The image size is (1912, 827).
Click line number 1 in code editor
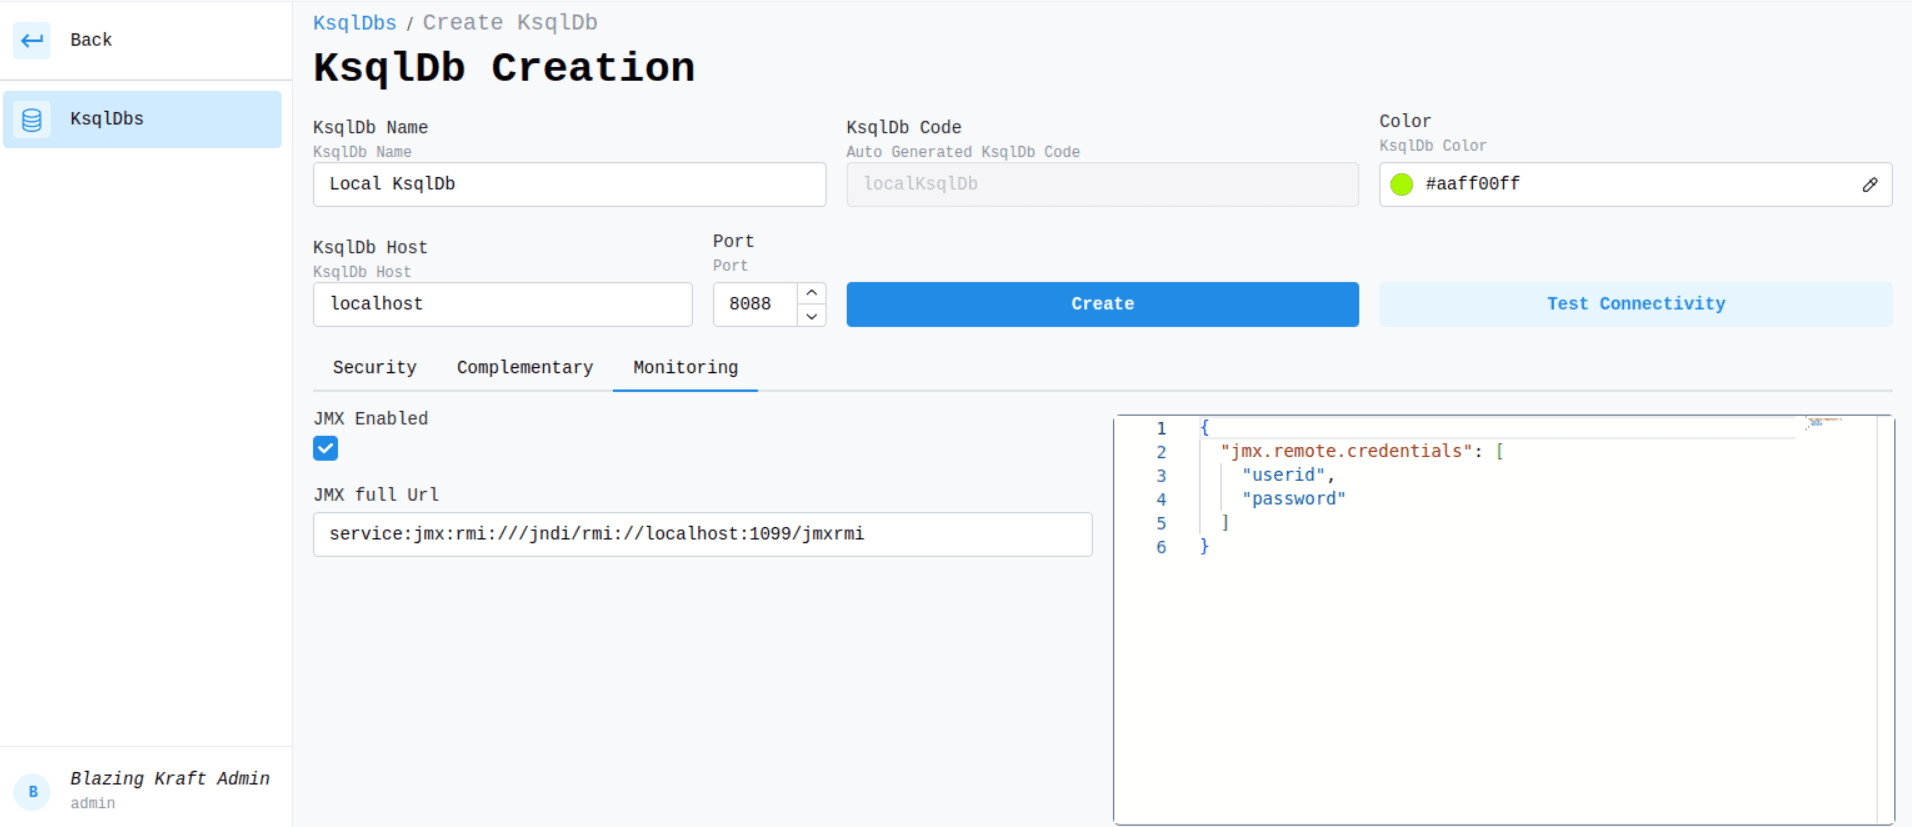(x=1161, y=428)
